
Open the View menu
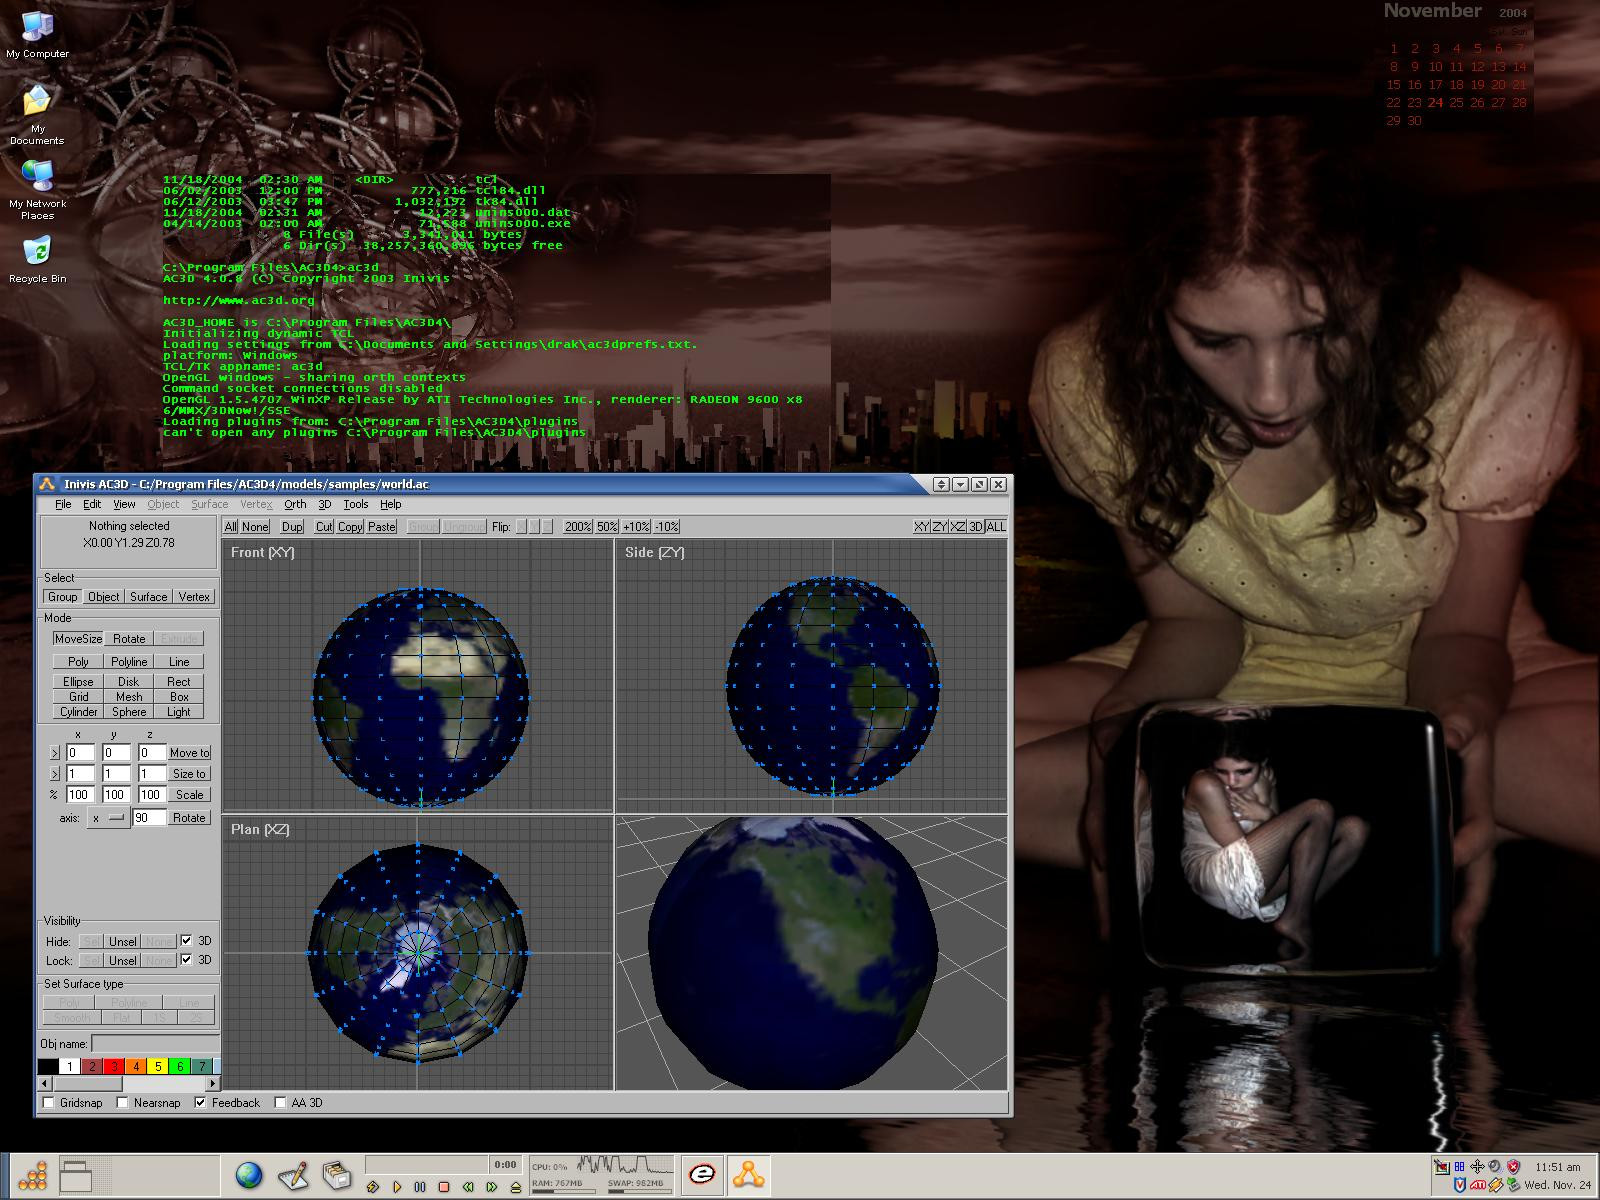coord(124,505)
